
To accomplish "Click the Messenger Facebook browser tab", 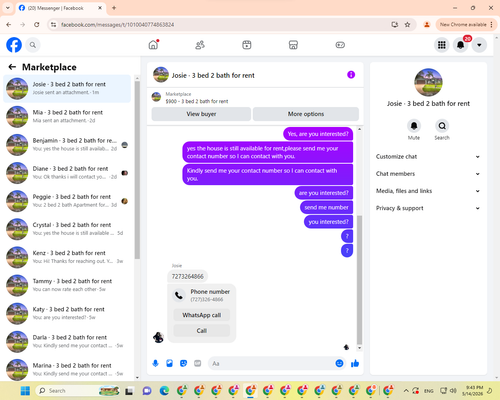I will pos(61,8).
